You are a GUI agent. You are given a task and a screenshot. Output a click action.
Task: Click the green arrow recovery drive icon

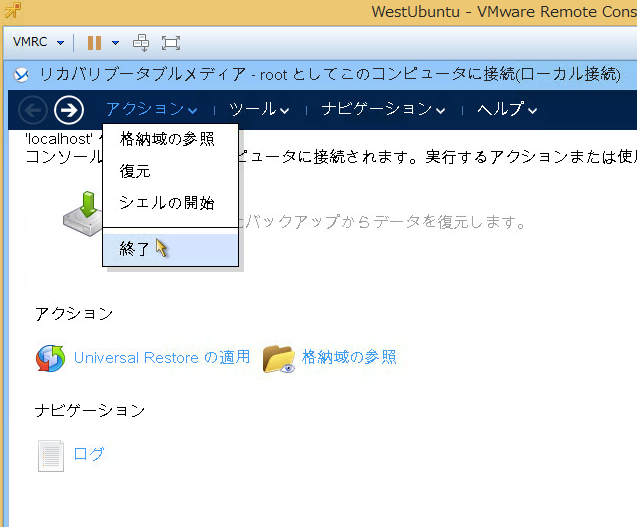pos(84,211)
